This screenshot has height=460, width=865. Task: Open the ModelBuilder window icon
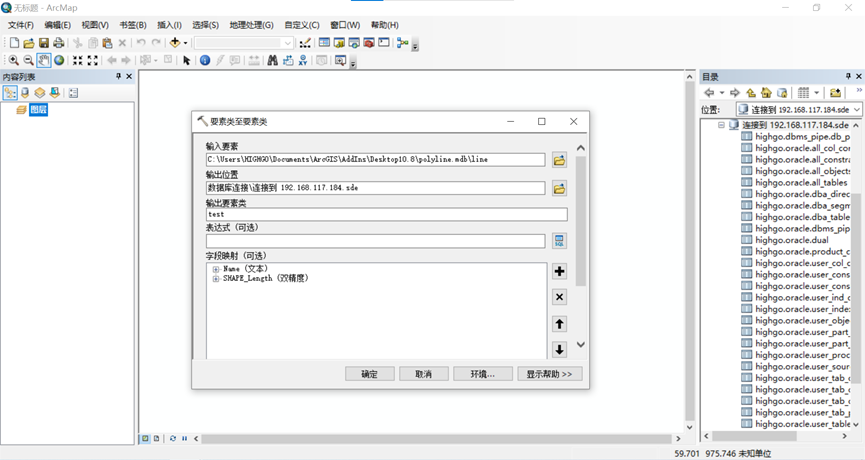403,43
